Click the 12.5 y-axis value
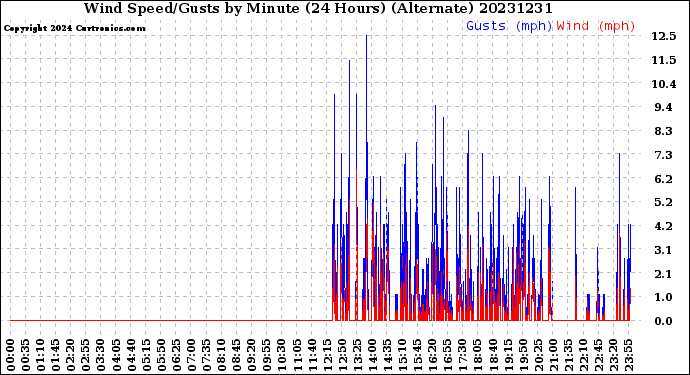 tap(664, 36)
